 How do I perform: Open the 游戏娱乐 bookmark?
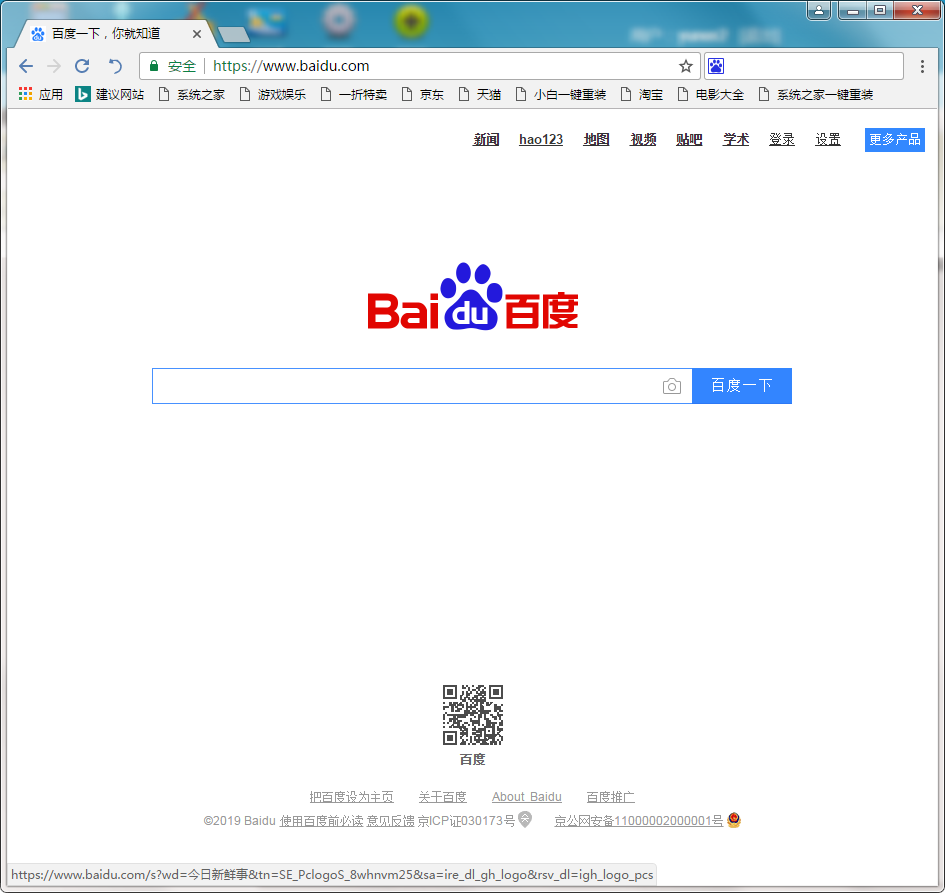click(x=272, y=94)
